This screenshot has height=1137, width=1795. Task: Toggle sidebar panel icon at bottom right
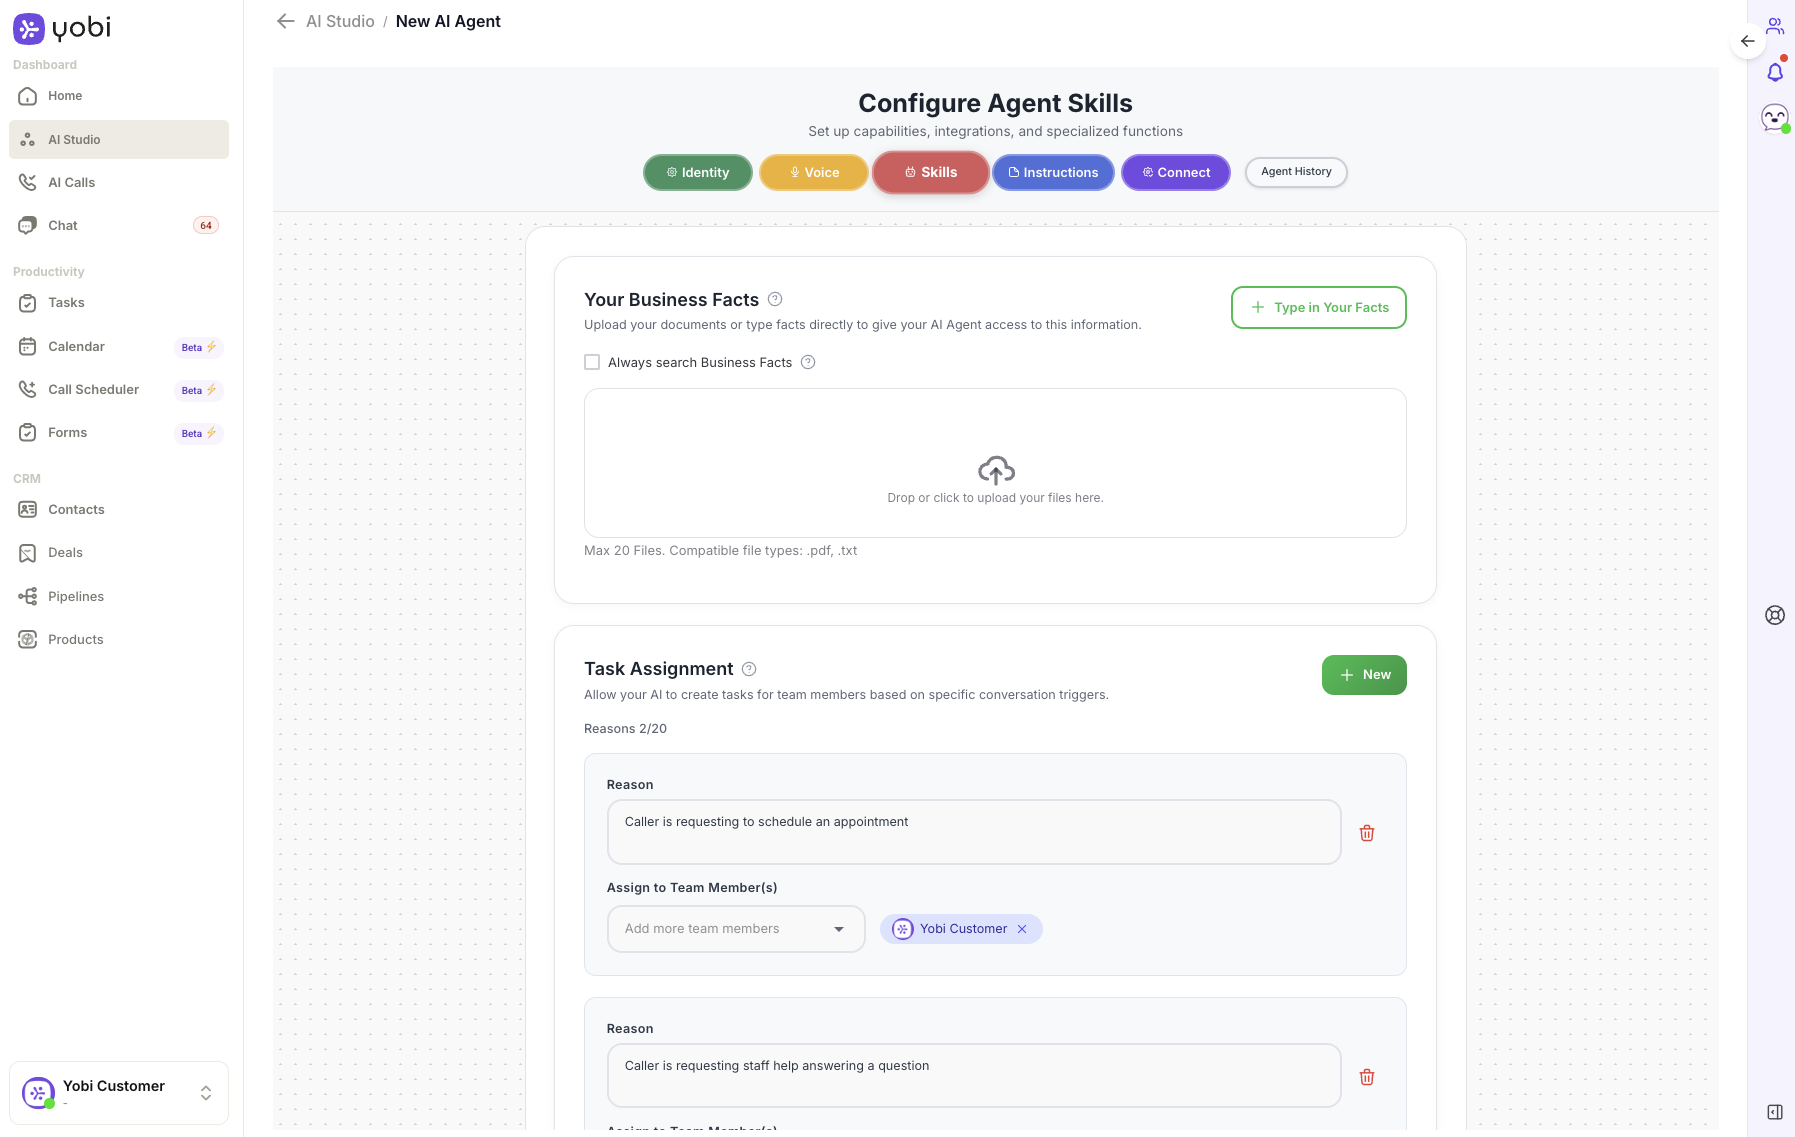tap(1775, 1112)
